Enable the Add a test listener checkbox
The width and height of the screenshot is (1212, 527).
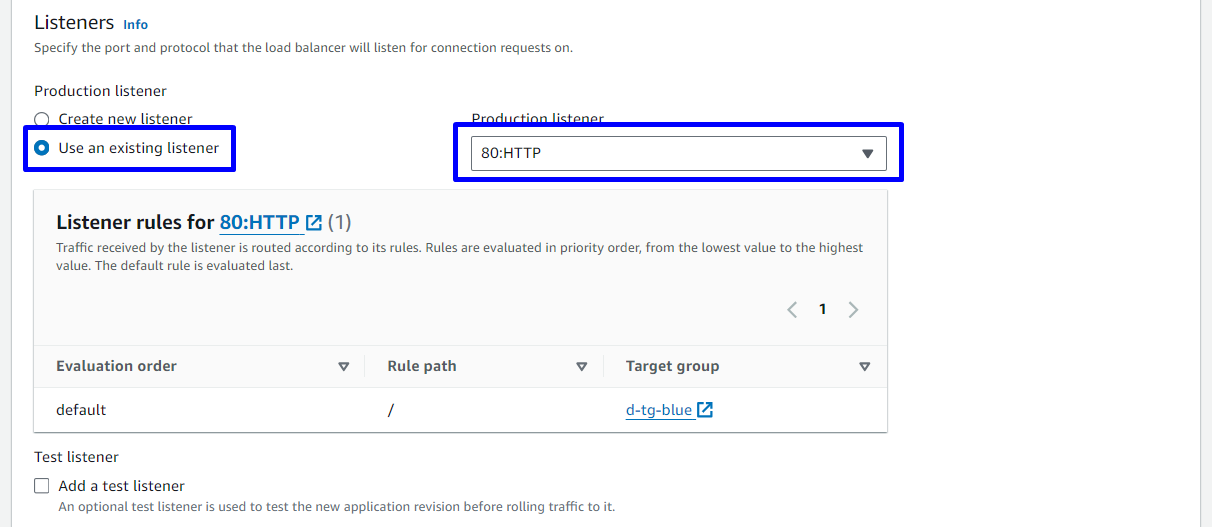(42, 486)
